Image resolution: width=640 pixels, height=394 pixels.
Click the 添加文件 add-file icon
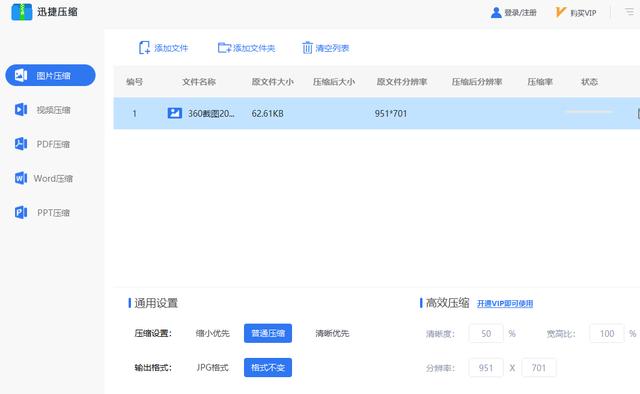(x=144, y=48)
